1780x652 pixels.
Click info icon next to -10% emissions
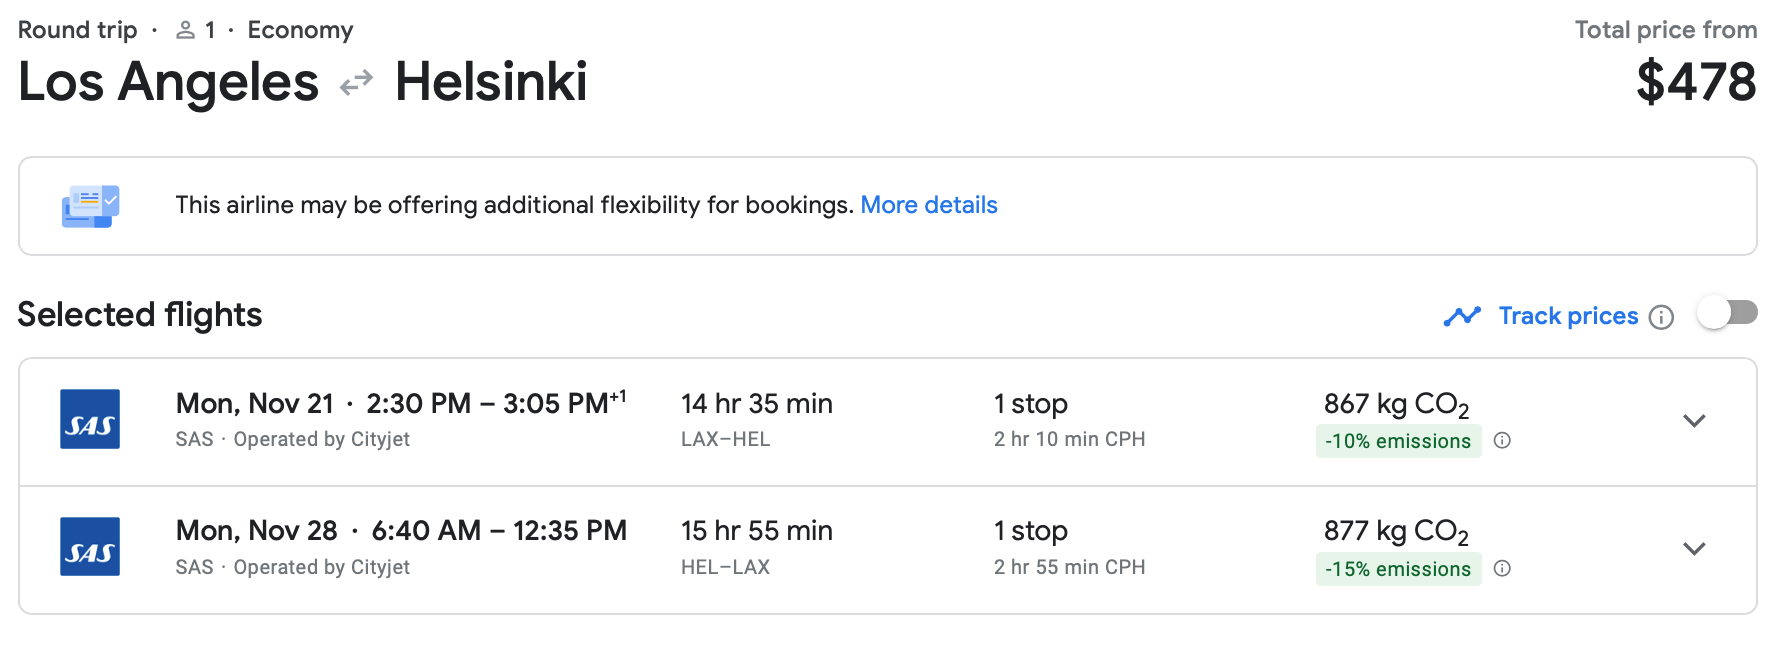pos(1502,441)
